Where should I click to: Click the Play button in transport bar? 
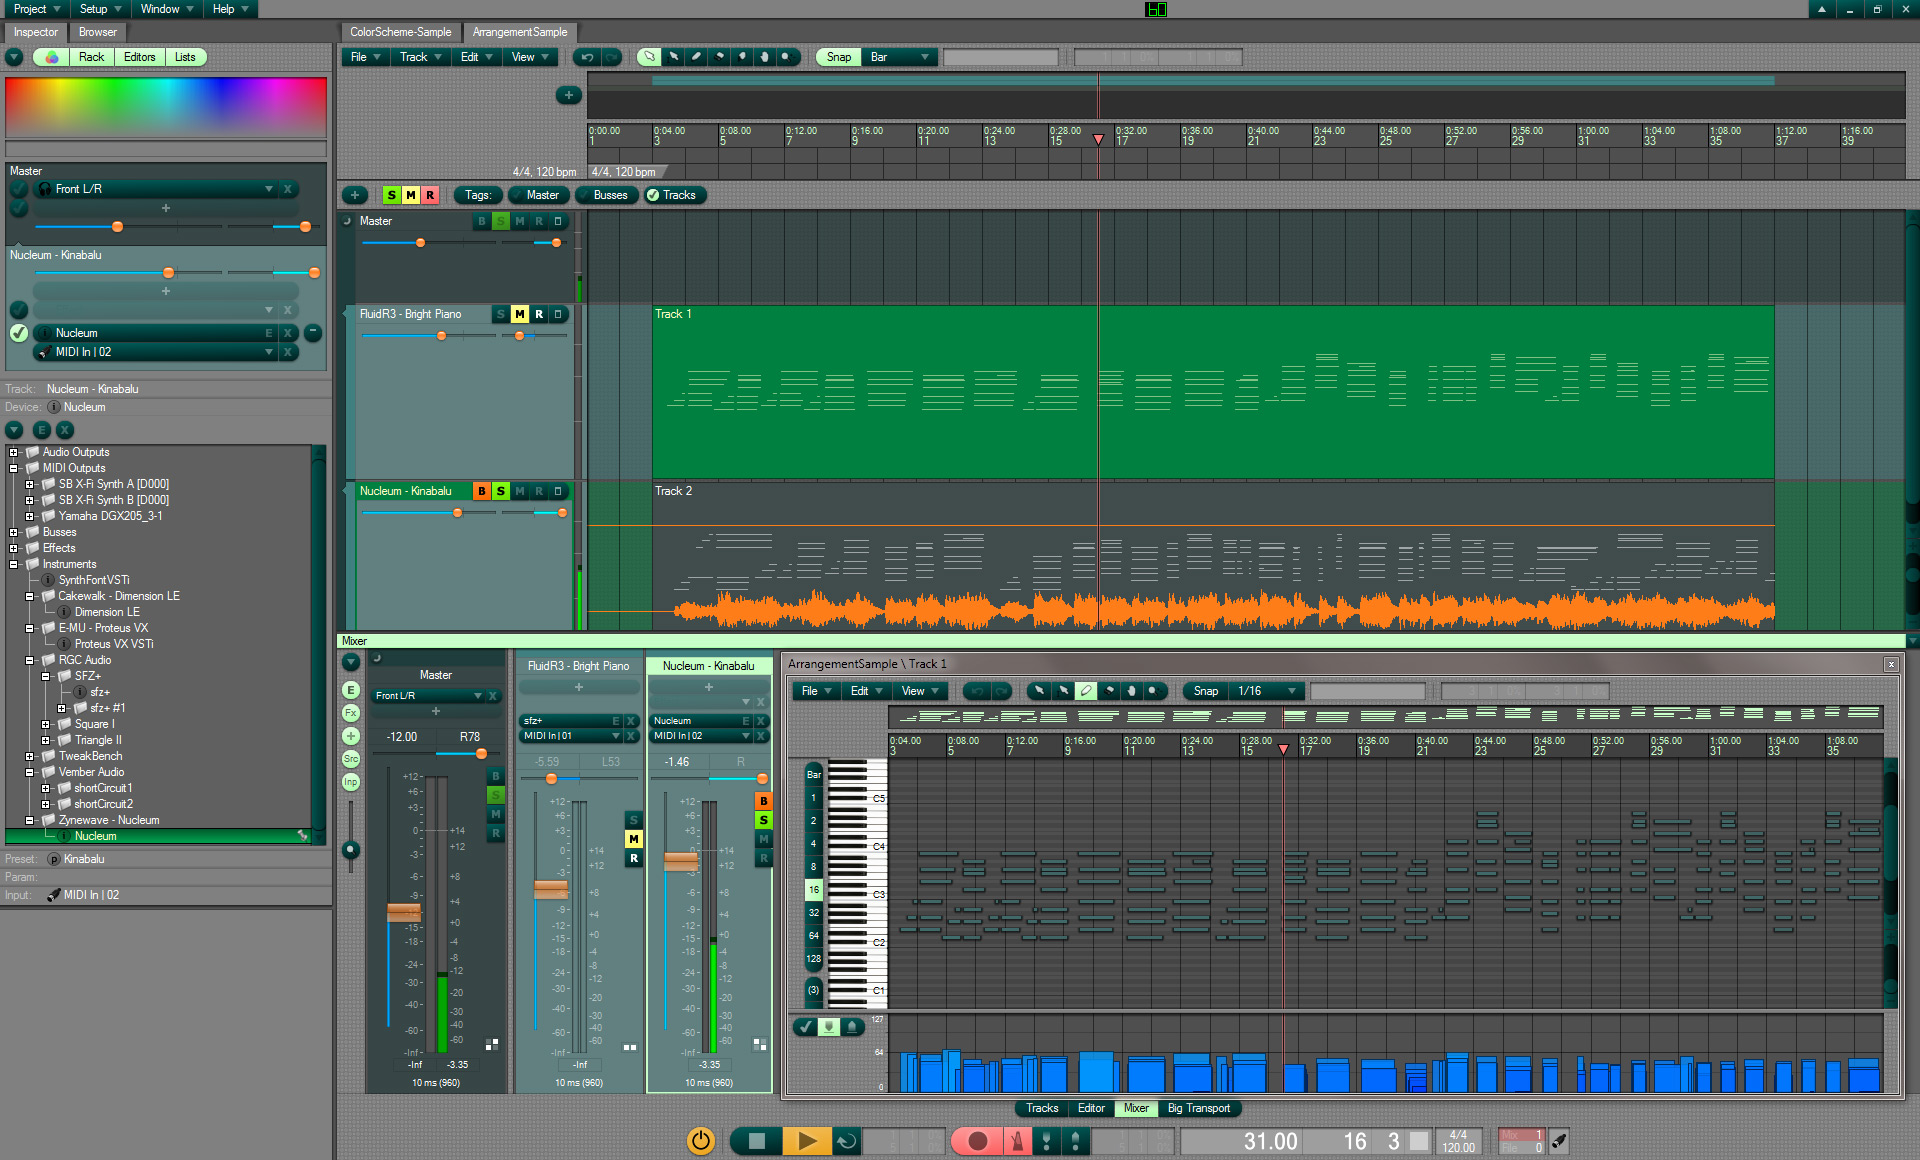click(x=807, y=1141)
